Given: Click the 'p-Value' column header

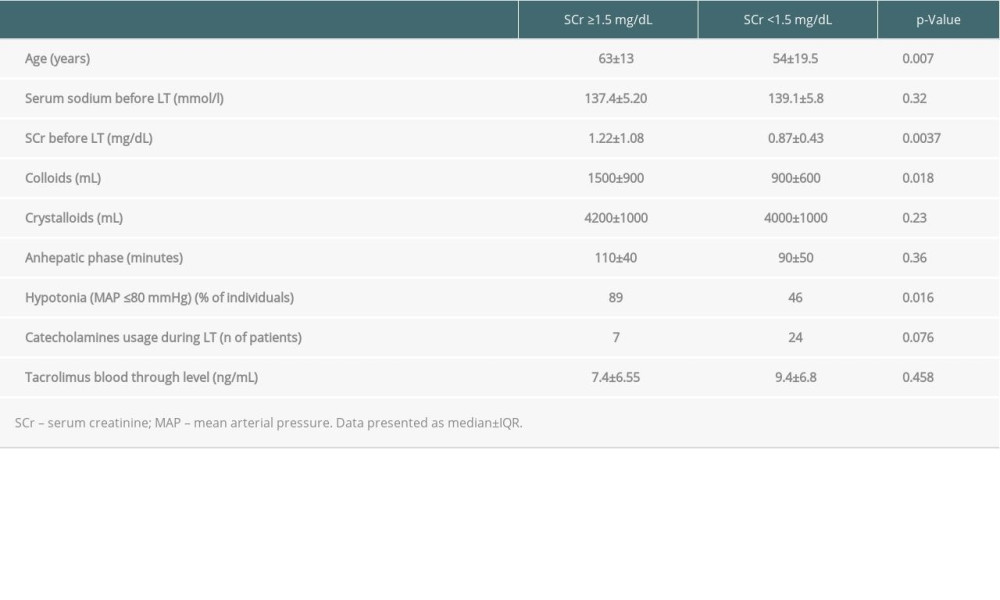Looking at the screenshot, I should tap(938, 20).
